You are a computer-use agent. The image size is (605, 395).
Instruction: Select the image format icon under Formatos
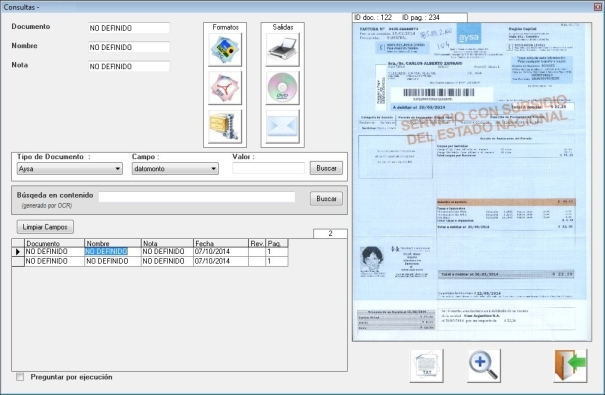[225, 49]
